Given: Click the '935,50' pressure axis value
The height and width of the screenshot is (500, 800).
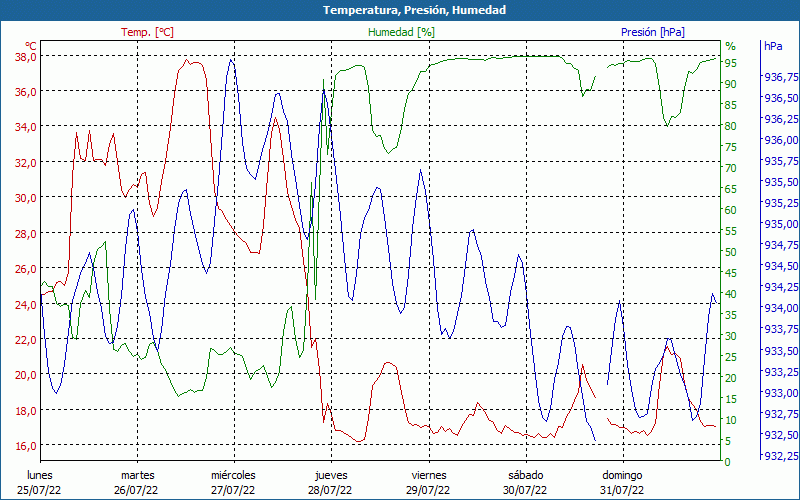Looking at the screenshot, I should [781, 182].
